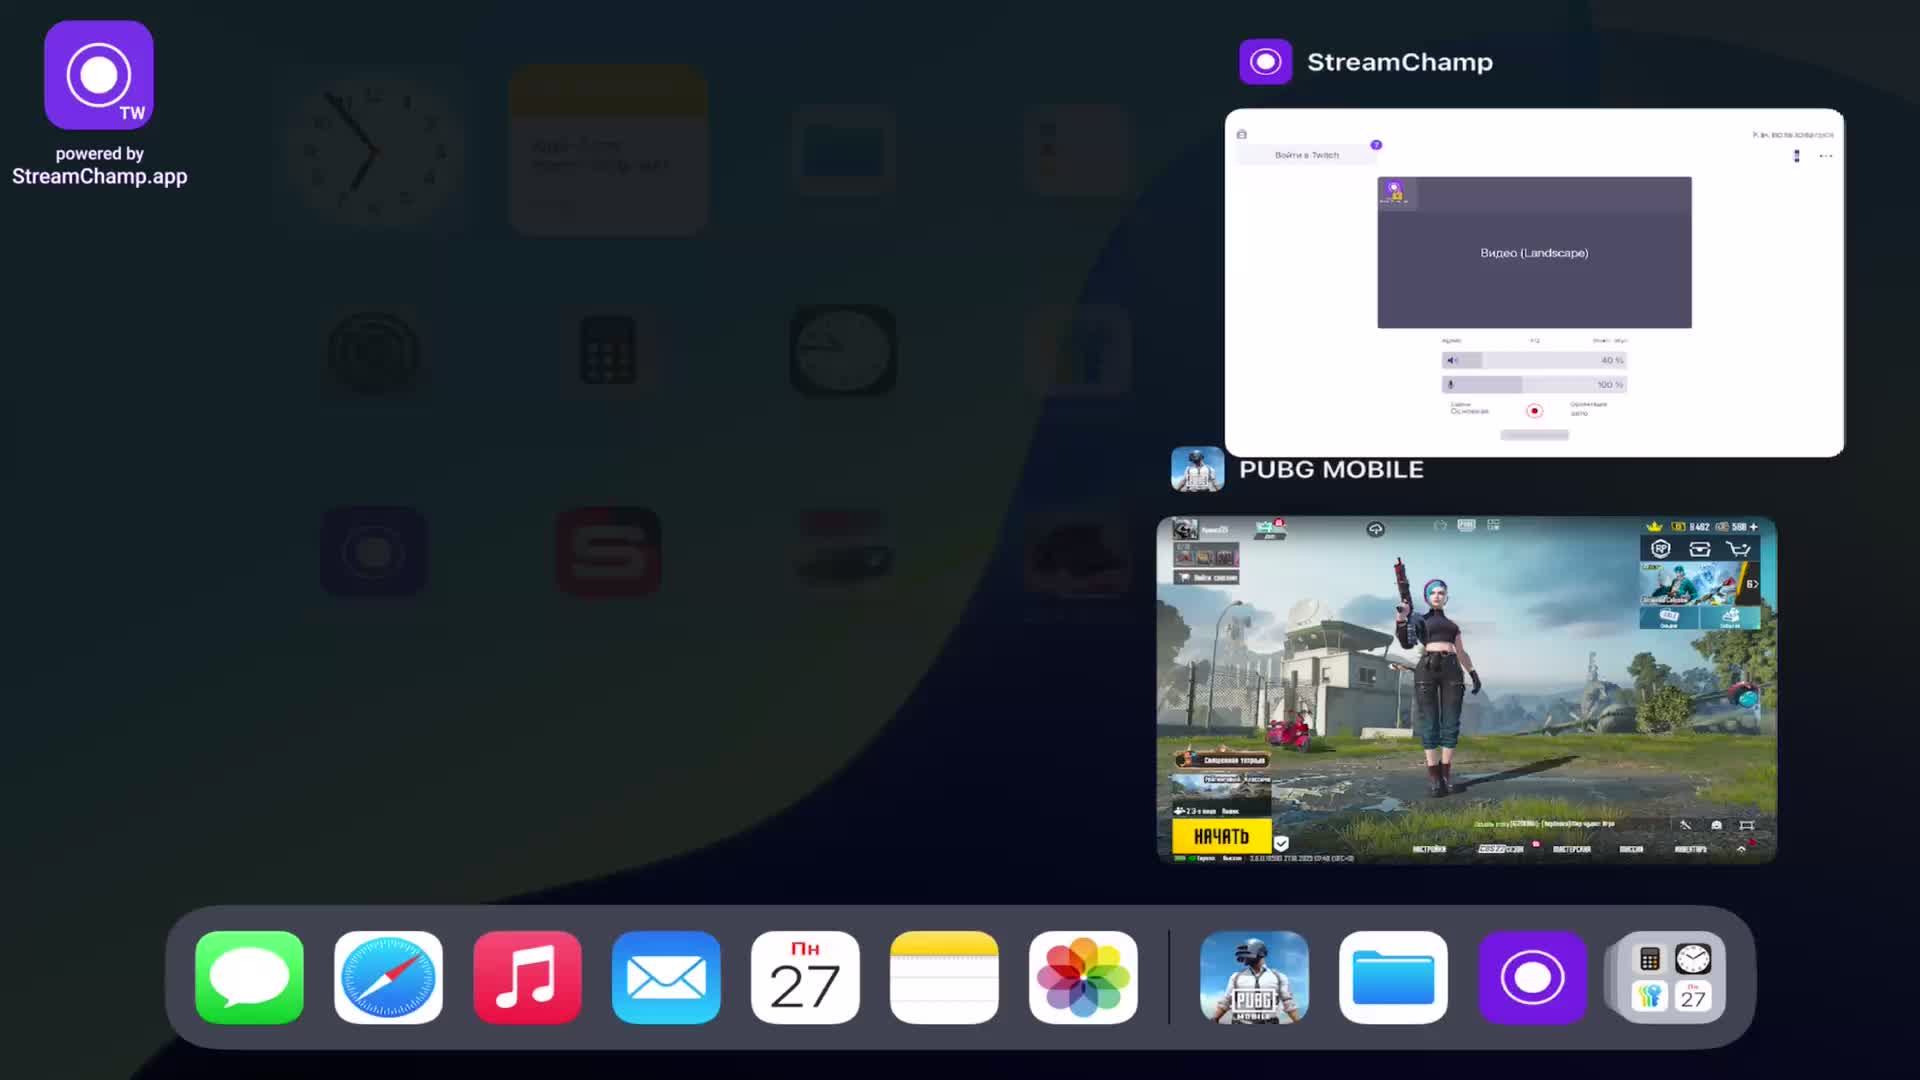Viewport: 1920px width, 1080px height.
Task: Open Messages from the dock
Action: (x=249, y=977)
